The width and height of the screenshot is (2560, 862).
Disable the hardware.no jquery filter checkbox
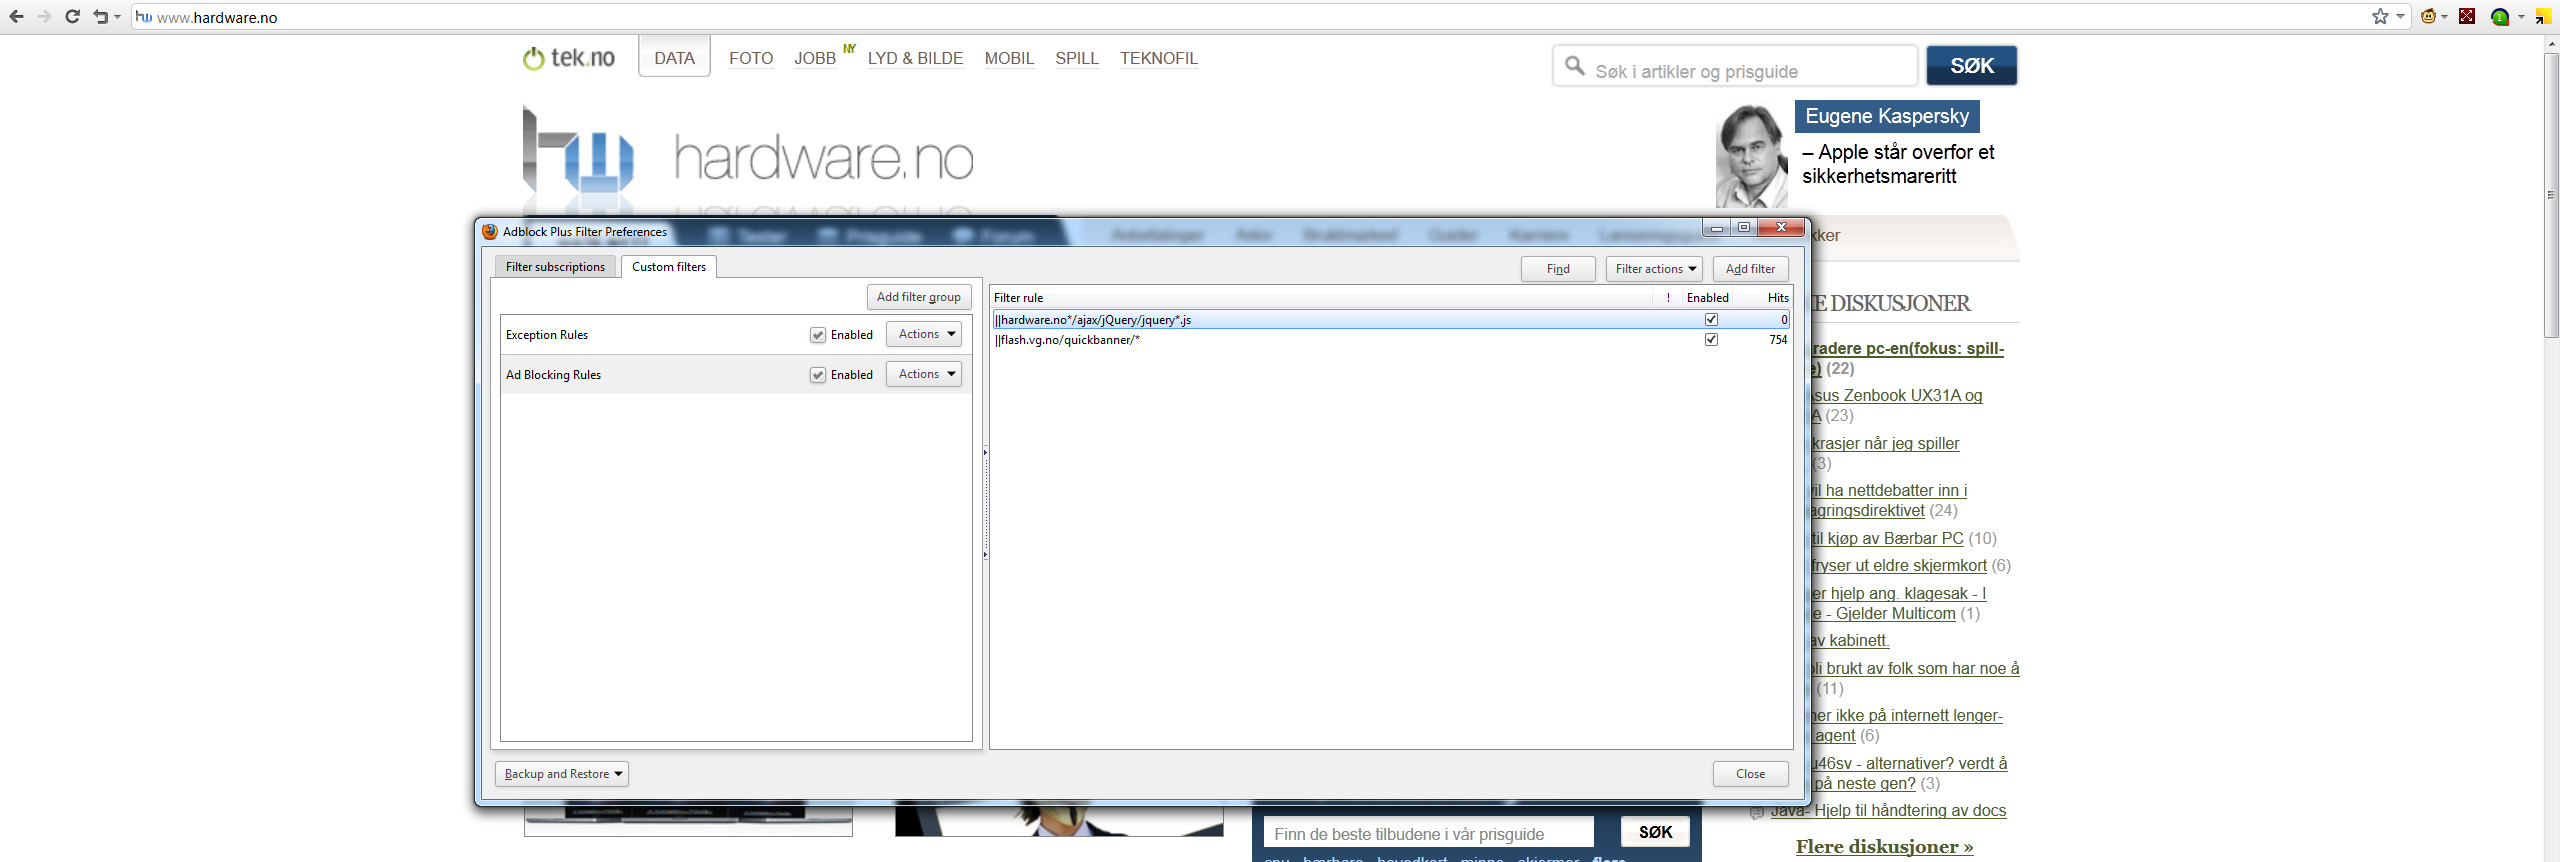[x=1711, y=320]
